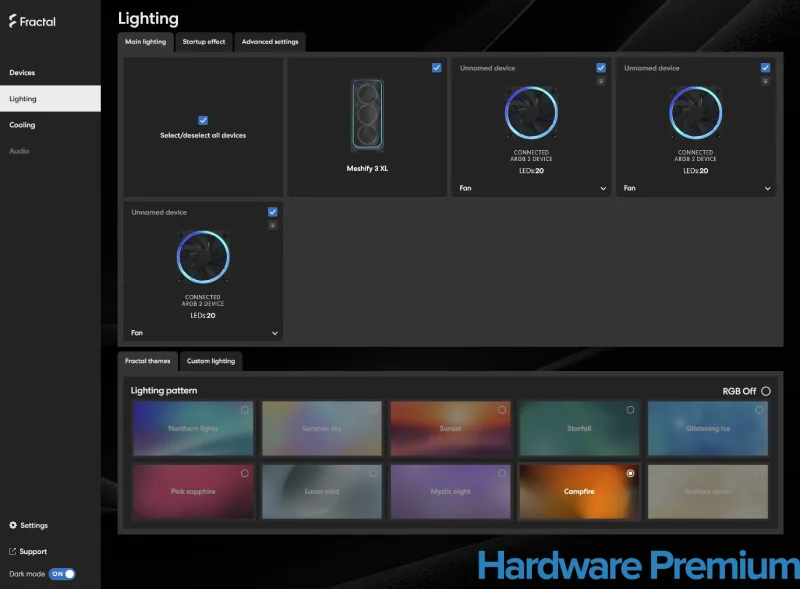Image resolution: width=800 pixels, height=589 pixels.
Task: Switch to the Main lighting tab
Action: point(146,42)
